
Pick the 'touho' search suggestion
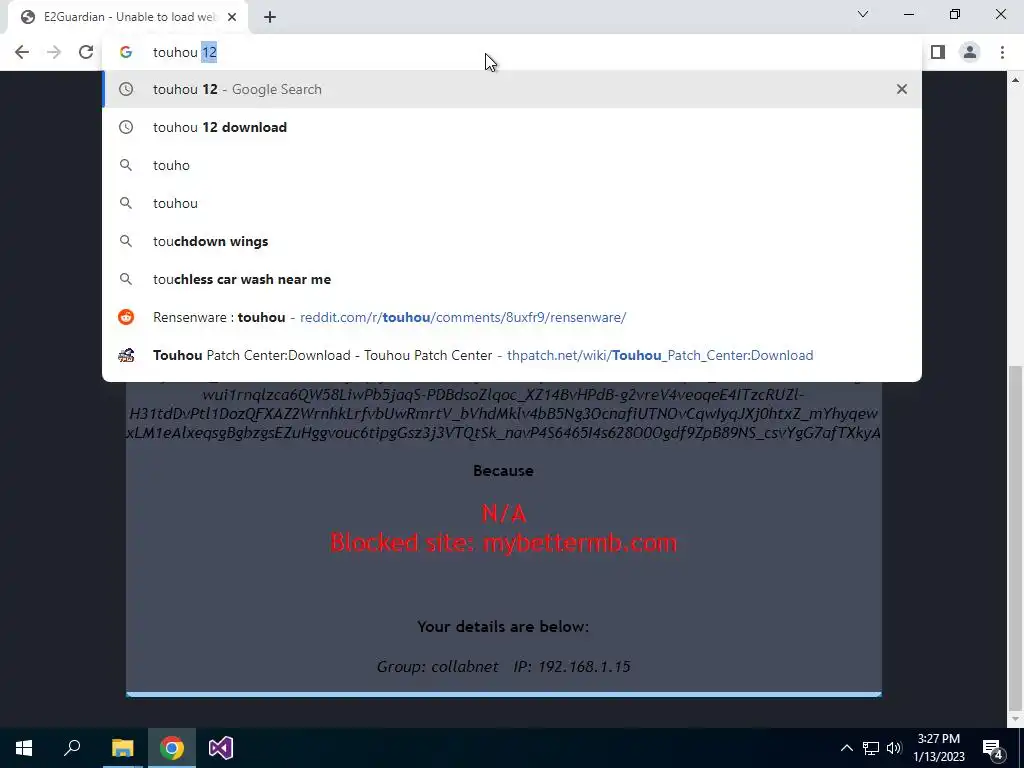coord(512,165)
